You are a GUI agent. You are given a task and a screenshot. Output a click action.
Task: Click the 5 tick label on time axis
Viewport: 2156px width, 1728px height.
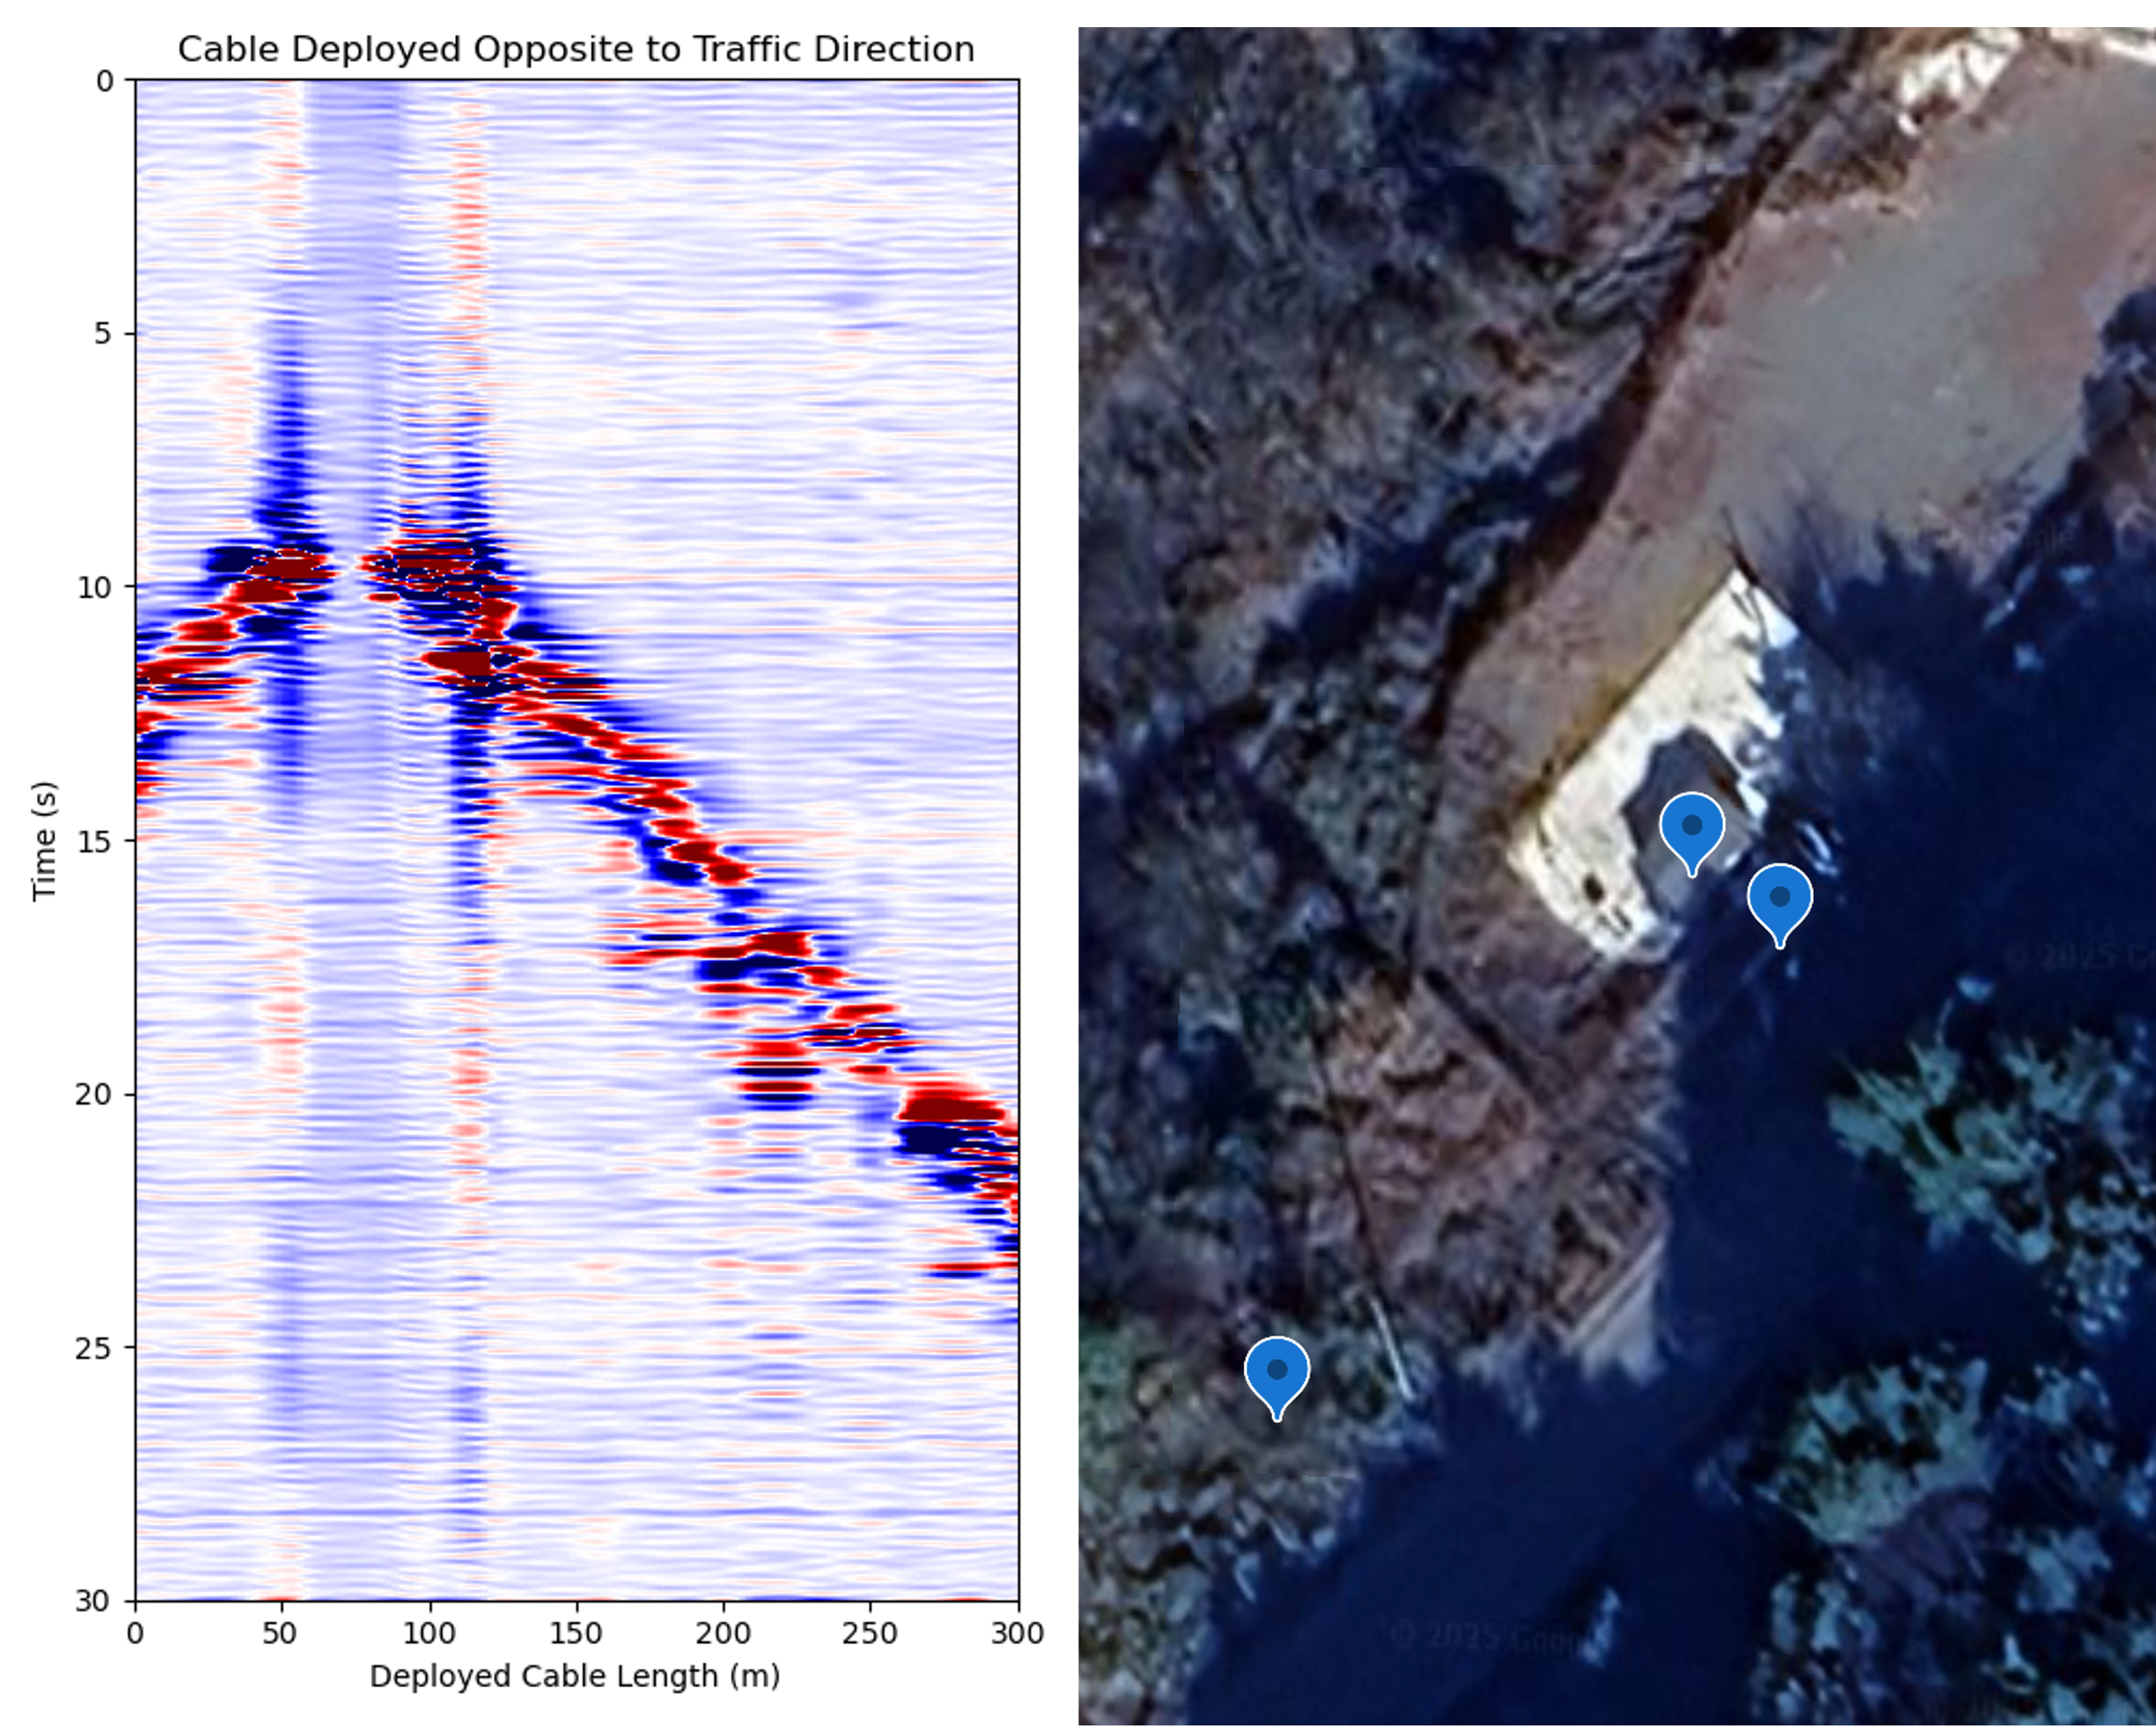(x=104, y=334)
